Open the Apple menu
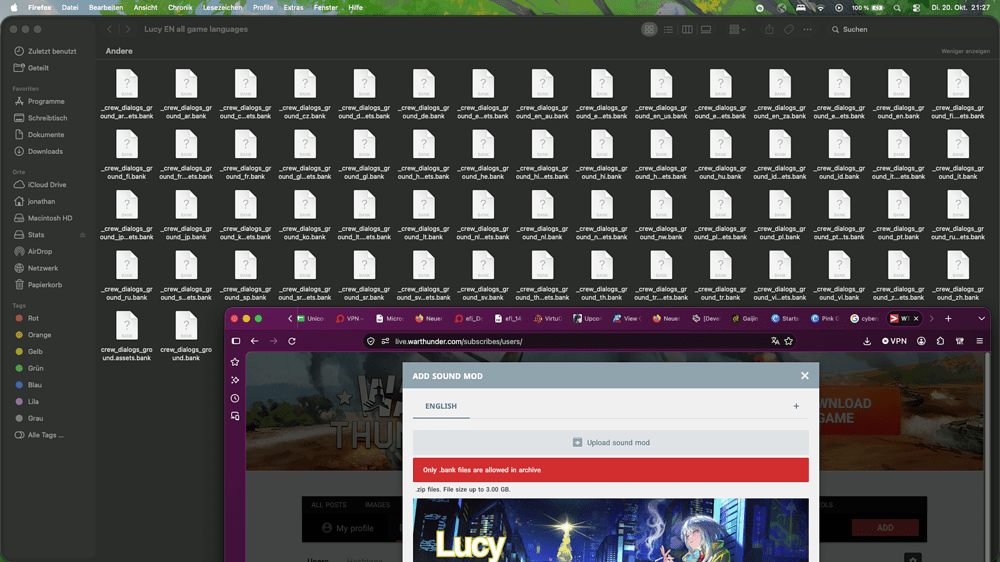The image size is (1000, 562). pos(13,8)
